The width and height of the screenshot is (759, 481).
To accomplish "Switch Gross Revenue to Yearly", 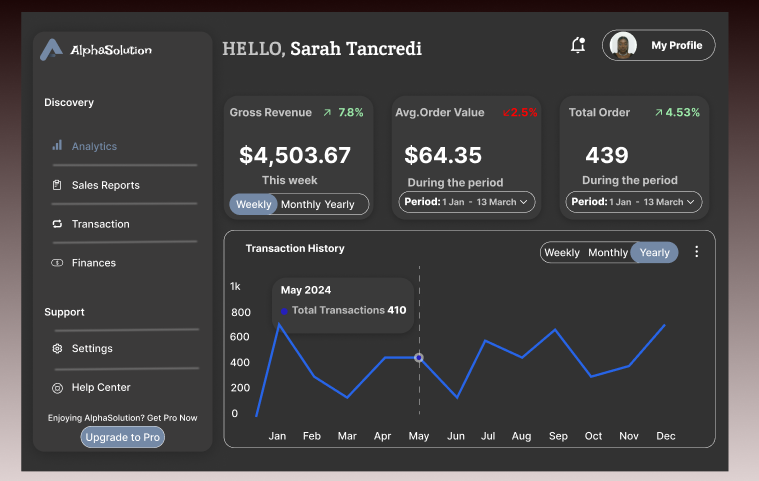I will tap(340, 205).
